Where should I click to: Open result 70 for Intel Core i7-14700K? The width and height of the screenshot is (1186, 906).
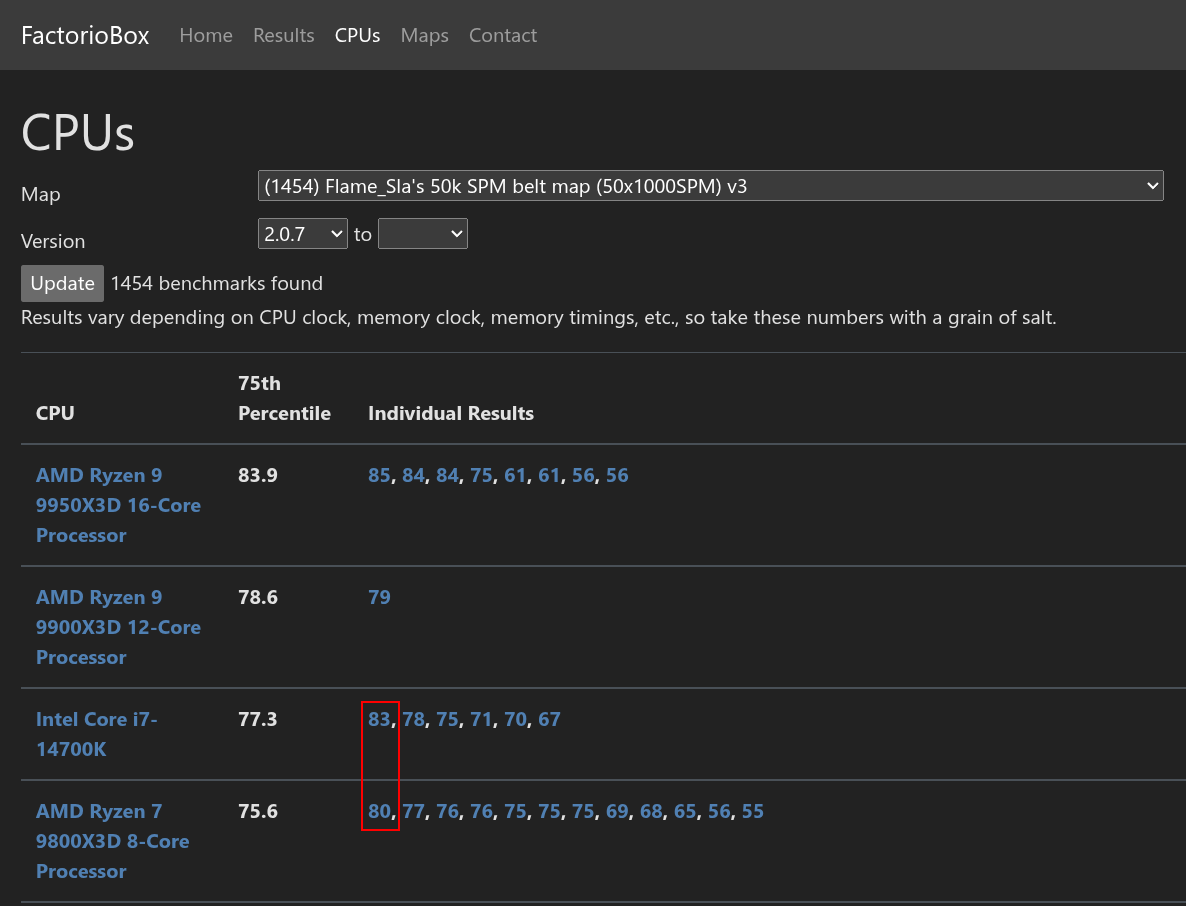click(x=515, y=719)
